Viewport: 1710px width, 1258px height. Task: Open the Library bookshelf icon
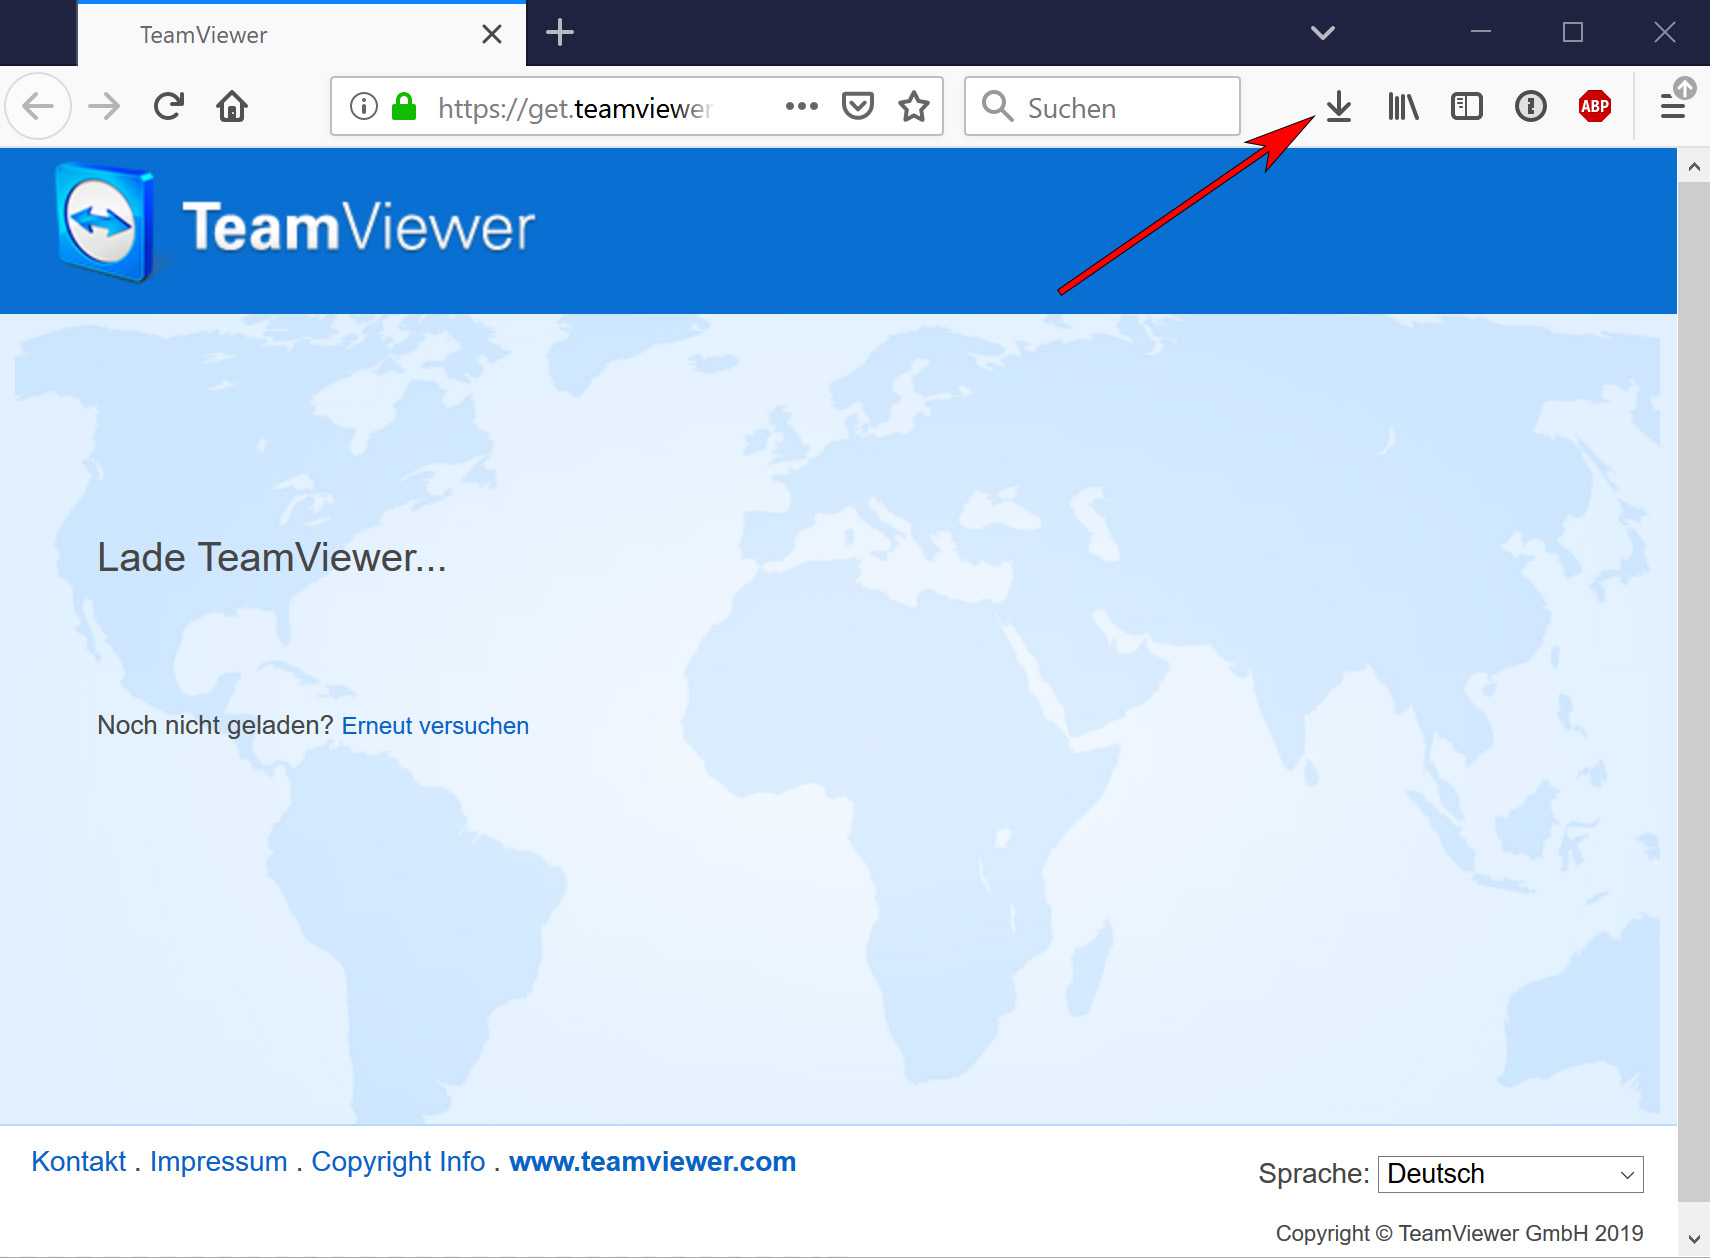(x=1403, y=106)
